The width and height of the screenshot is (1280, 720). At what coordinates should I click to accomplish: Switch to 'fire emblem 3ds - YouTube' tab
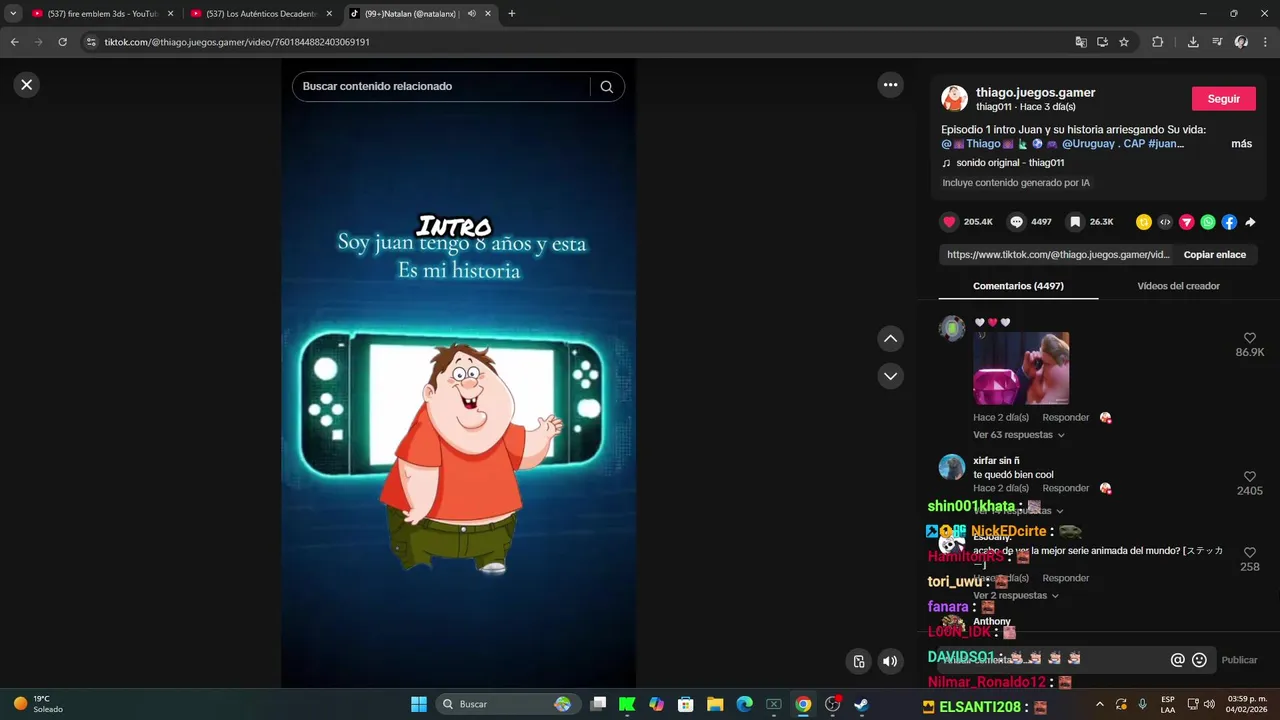(x=103, y=14)
